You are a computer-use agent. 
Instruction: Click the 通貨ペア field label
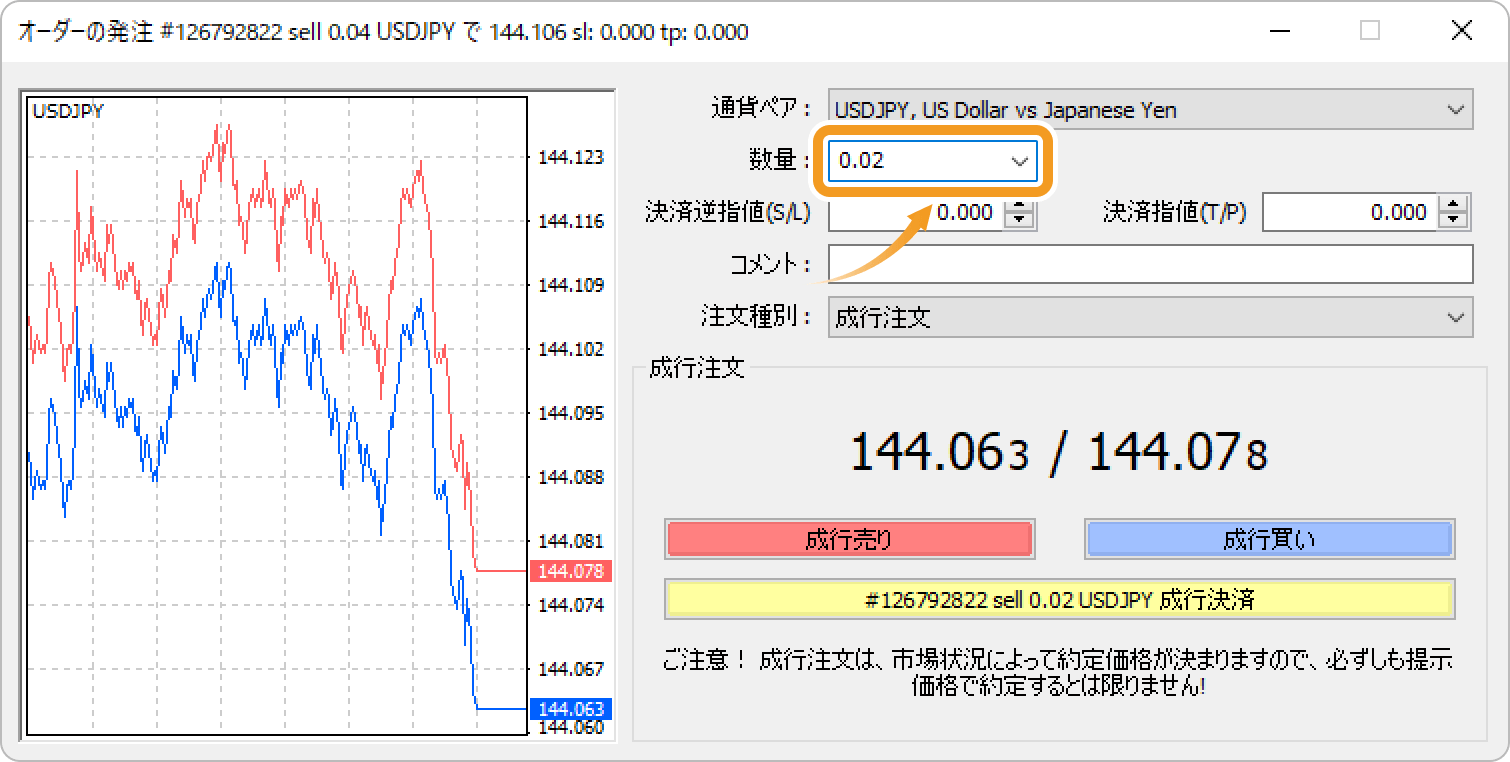(x=761, y=110)
